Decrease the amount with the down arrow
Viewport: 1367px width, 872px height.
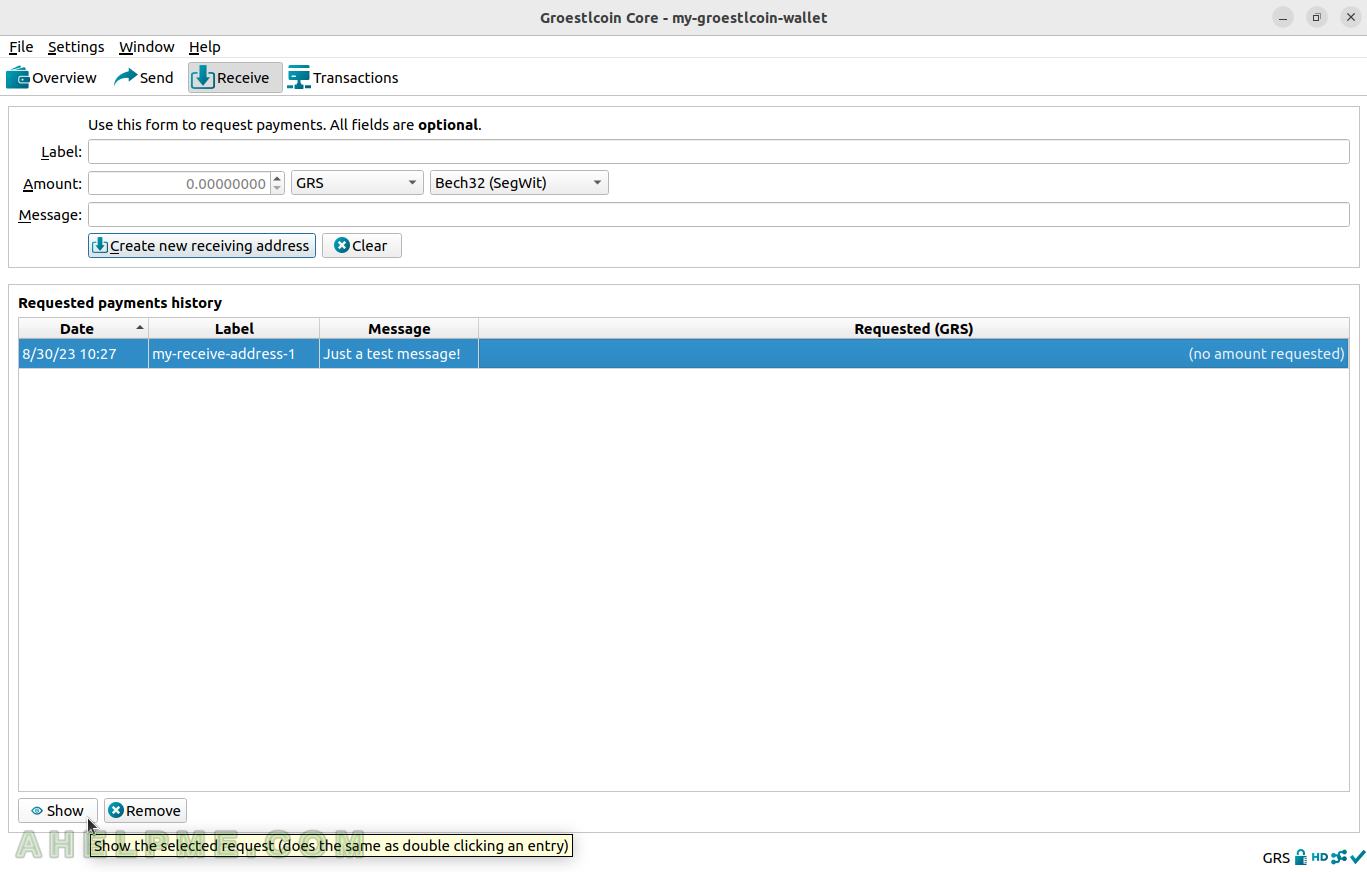coord(277,189)
